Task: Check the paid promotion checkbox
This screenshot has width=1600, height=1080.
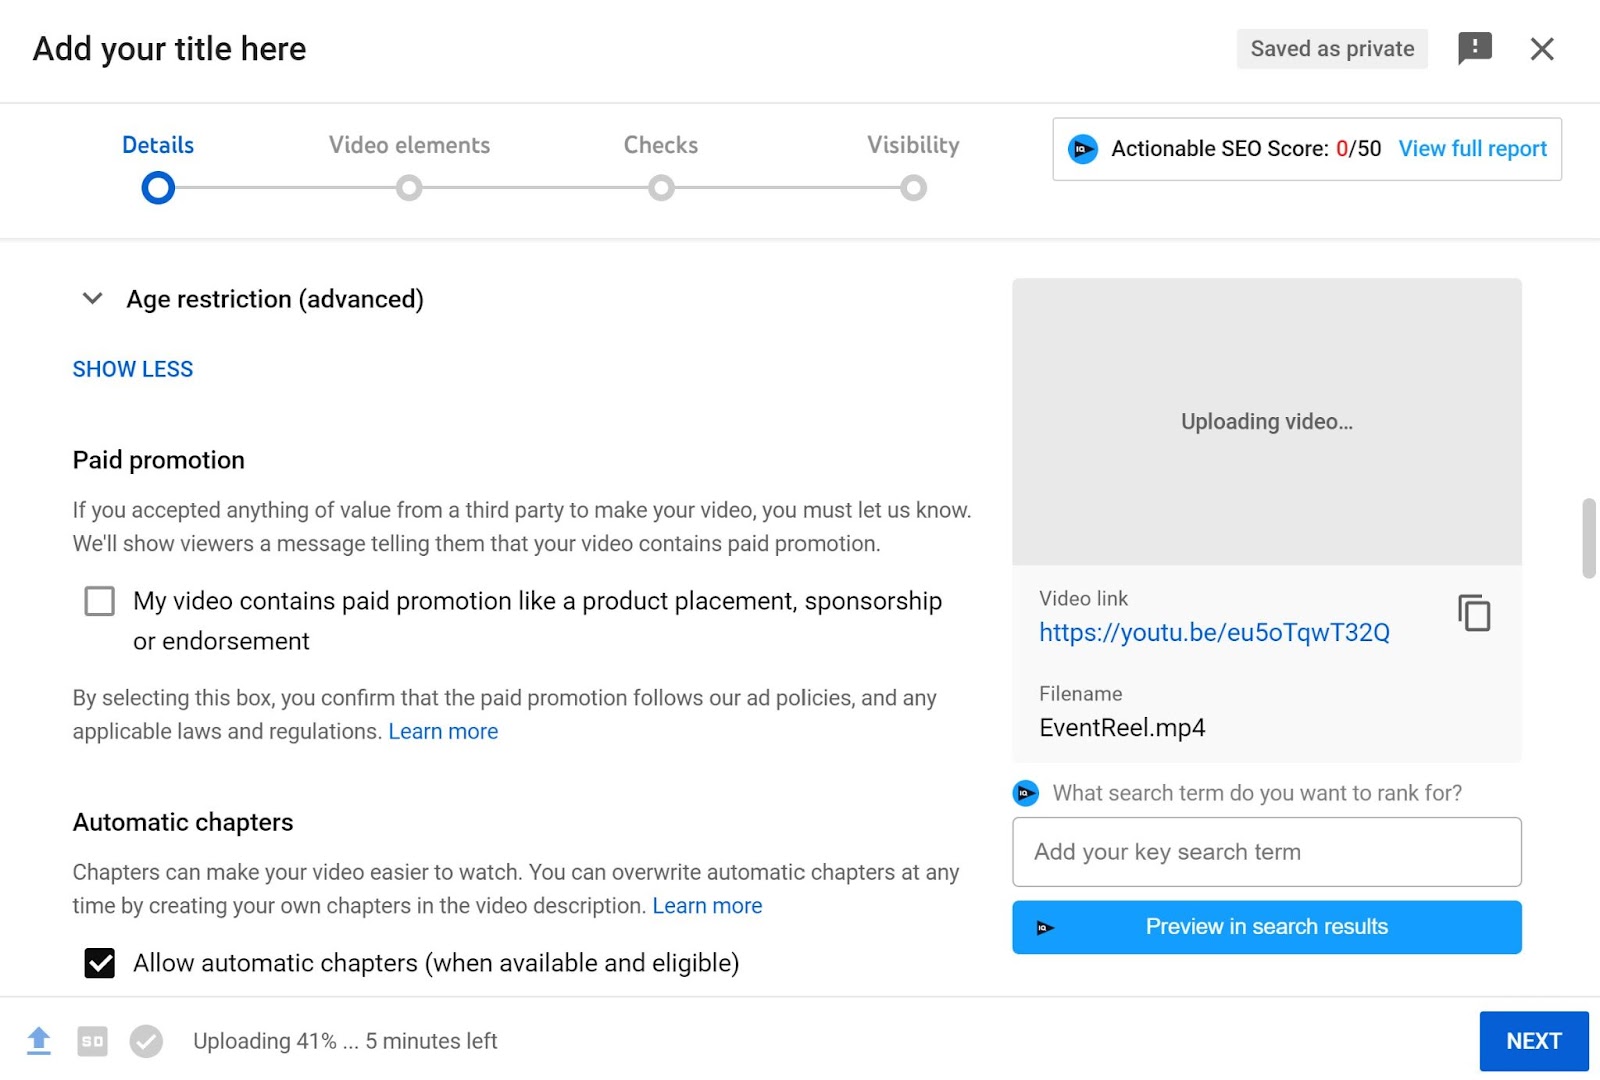Action: [x=99, y=601]
